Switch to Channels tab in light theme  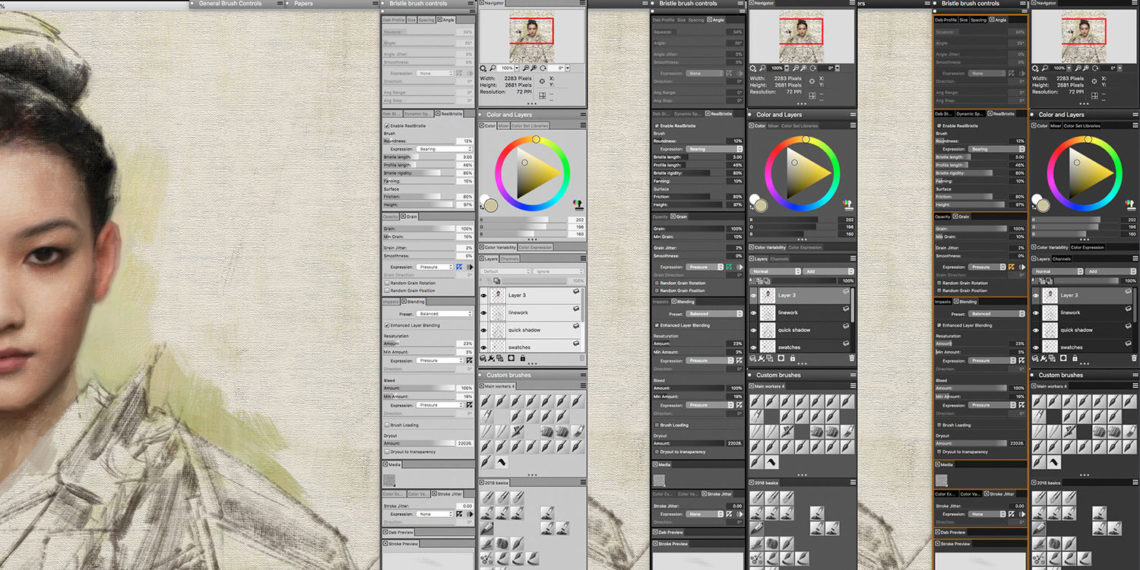510,259
